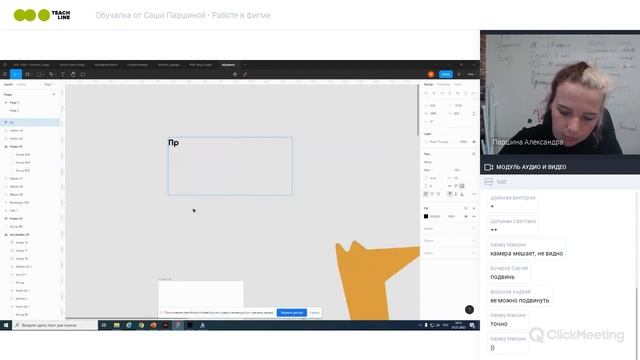640x360 pixels.
Task: Add a stroke with plus icon
Action: (x=474, y=229)
